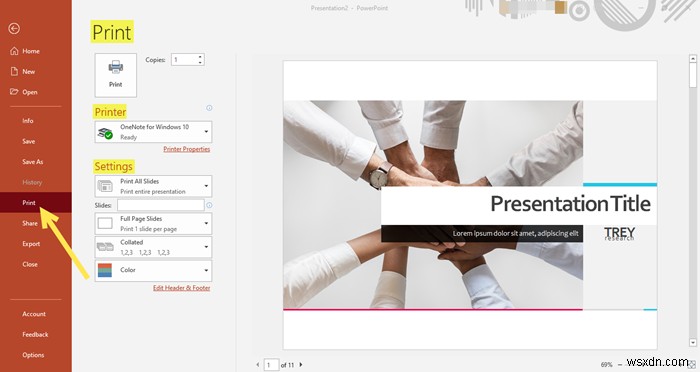Click the preview scrollbar down arrow
The height and width of the screenshot is (372, 700).
tap(693, 343)
